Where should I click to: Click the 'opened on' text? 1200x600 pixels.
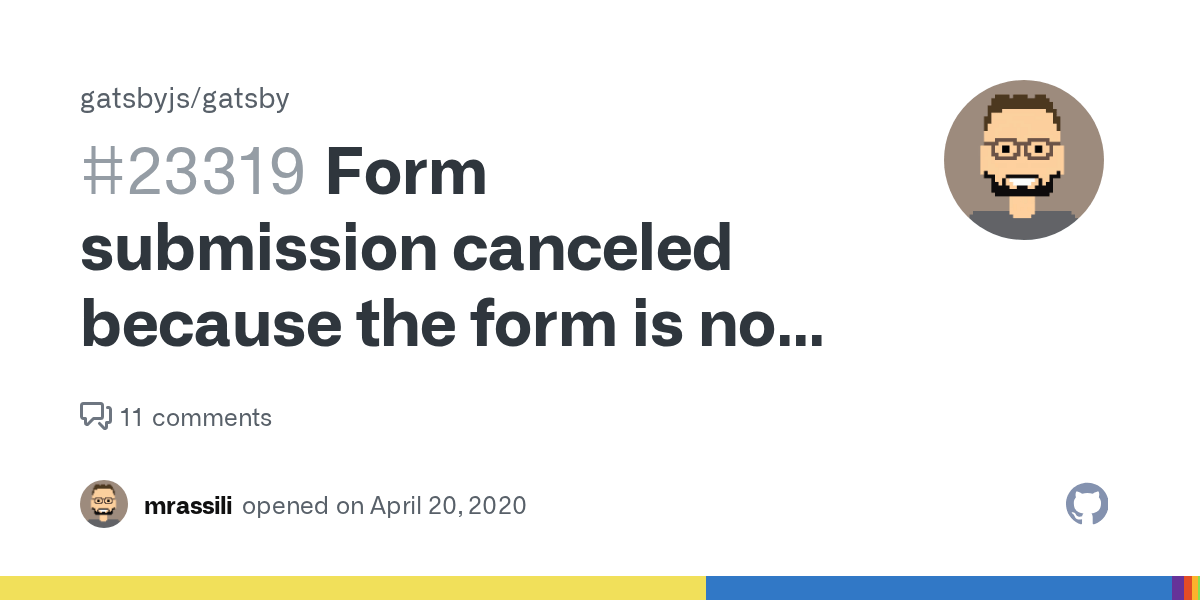click(x=303, y=506)
